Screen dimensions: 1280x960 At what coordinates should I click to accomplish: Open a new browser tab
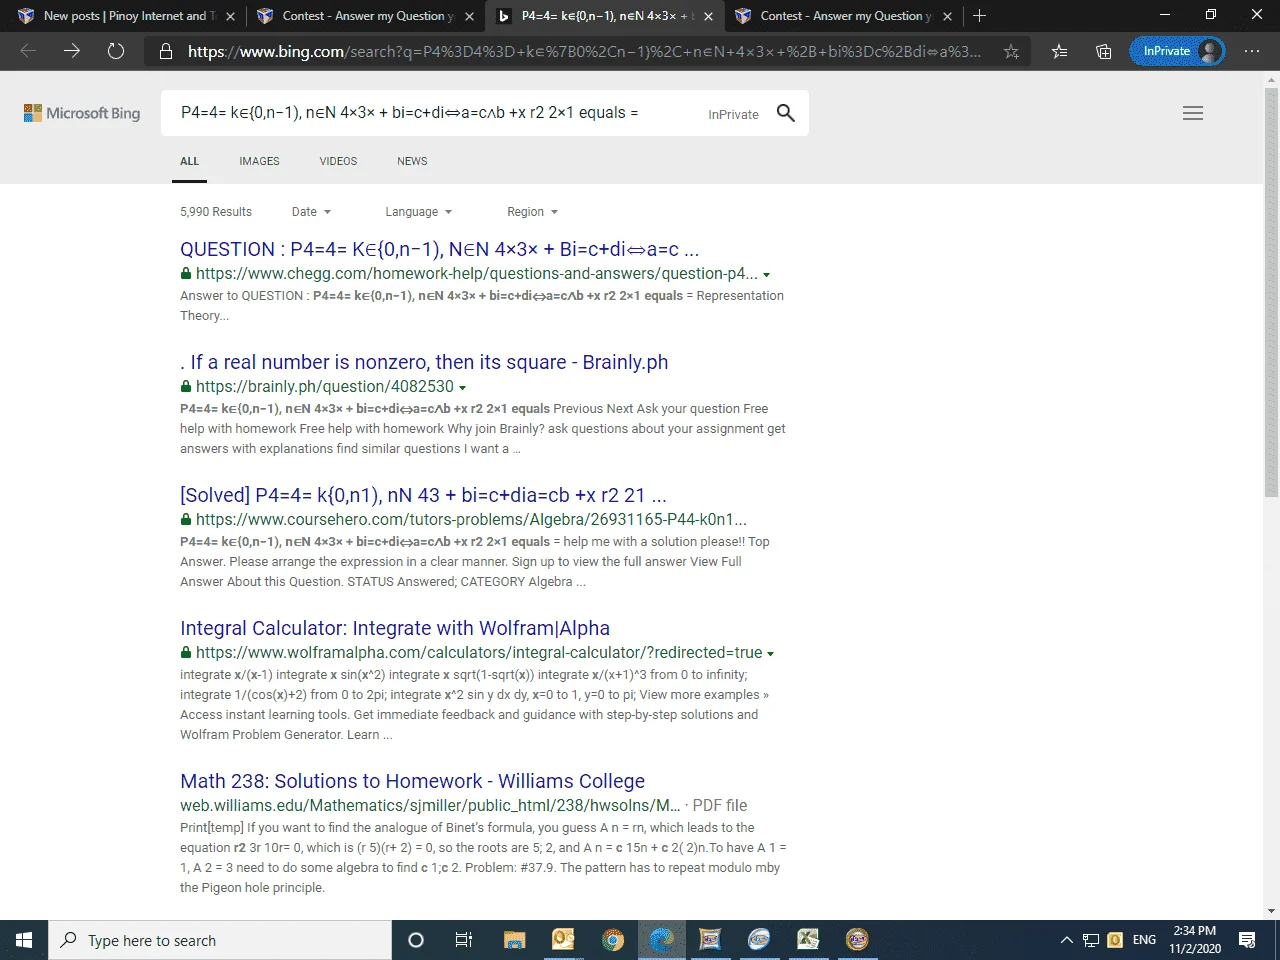(980, 16)
